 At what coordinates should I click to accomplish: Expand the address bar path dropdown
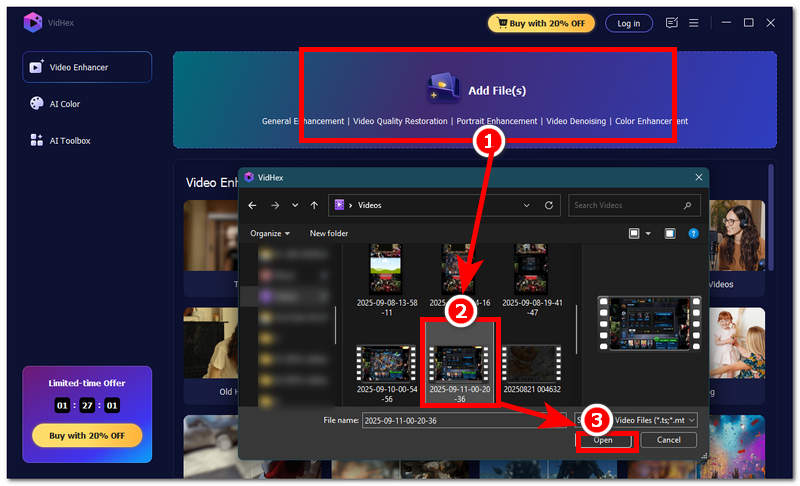[527, 205]
